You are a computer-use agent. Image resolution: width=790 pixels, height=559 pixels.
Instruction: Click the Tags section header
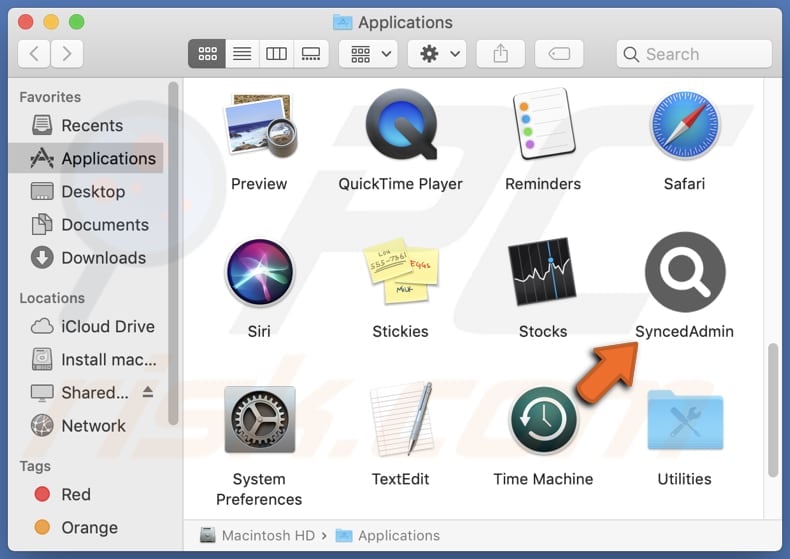pyautogui.click(x=35, y=466)
